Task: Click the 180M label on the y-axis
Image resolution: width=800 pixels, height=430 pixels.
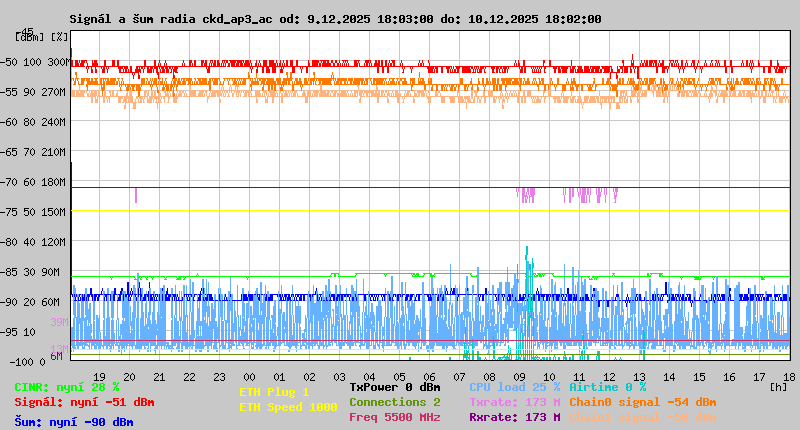Action: 54,182
